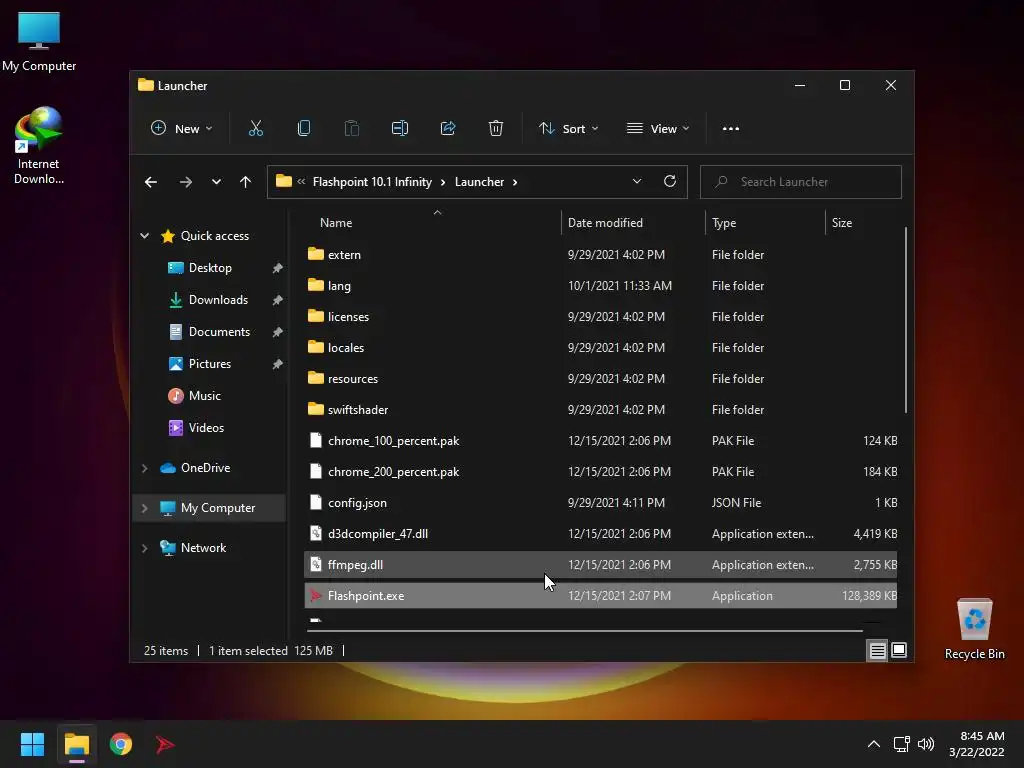The height and width of the screenshot is (768, 1024).
Task: Click the Delete trash can icon
Action: (496, 129)
